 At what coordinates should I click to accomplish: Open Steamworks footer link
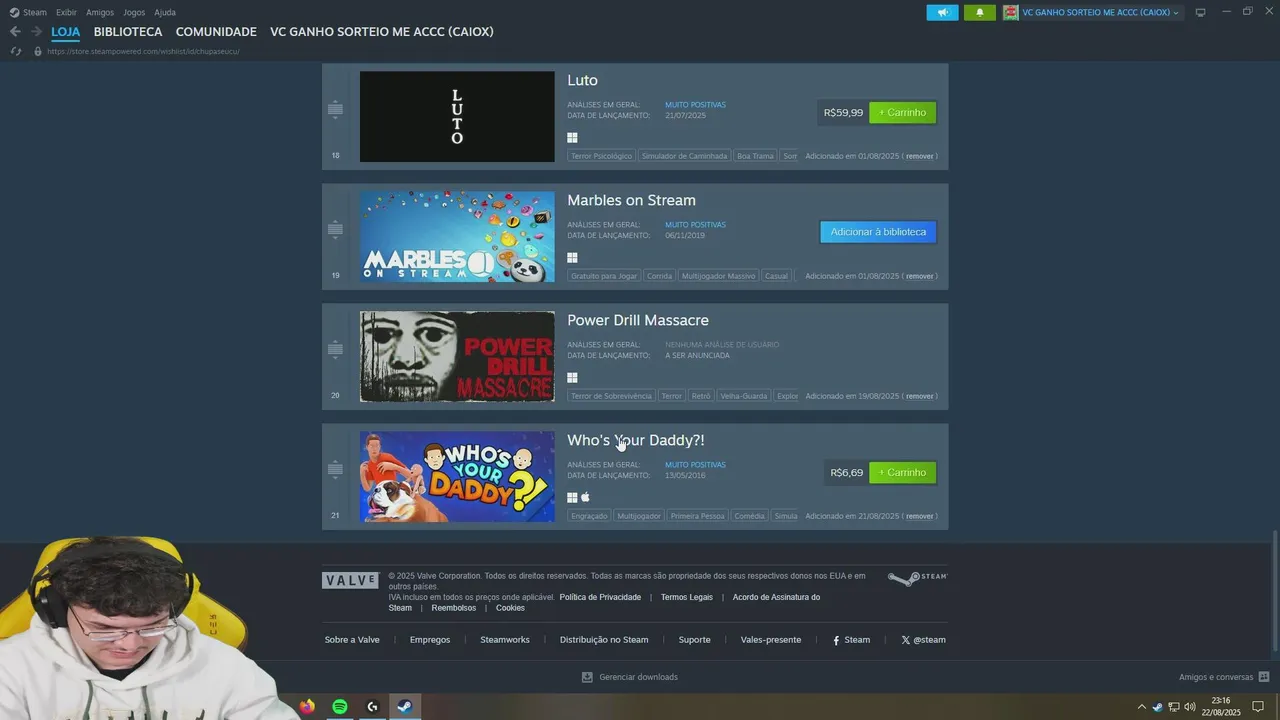coord(505,640)
